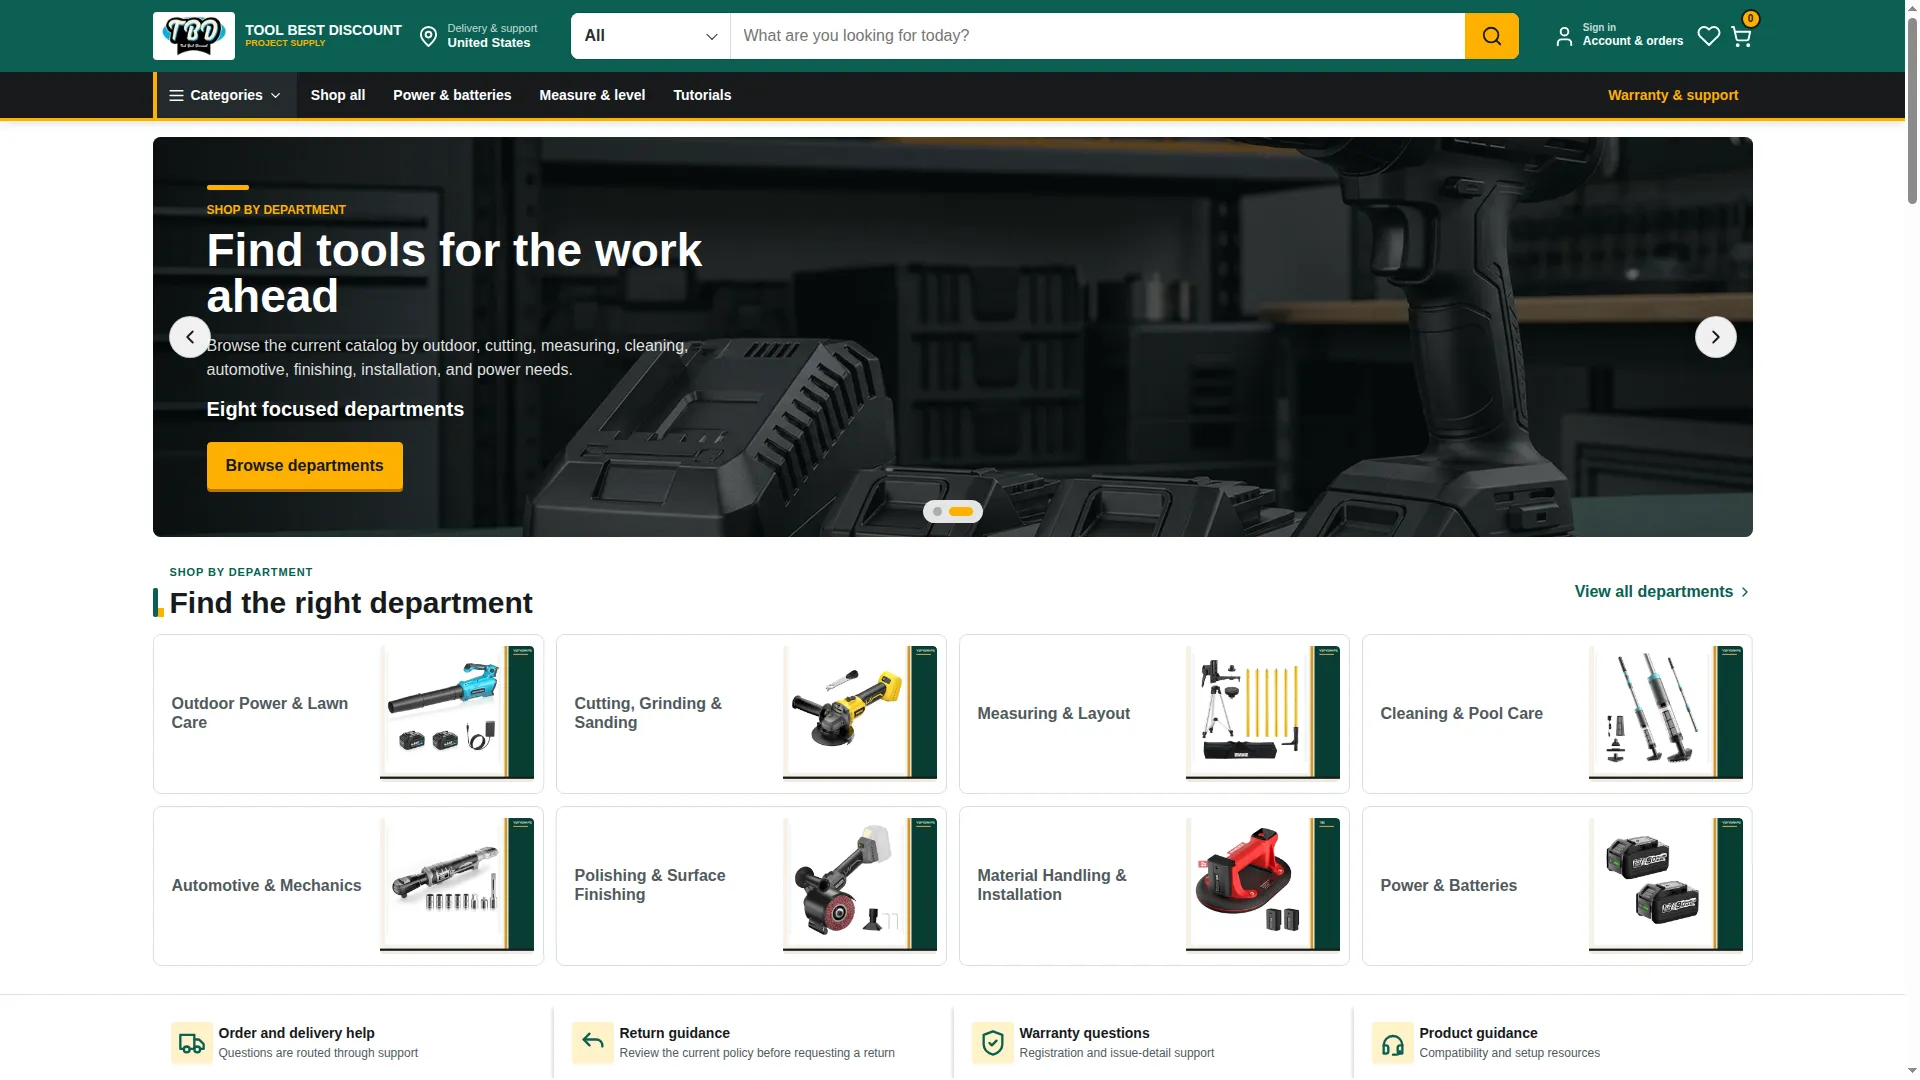Select the active orange carousel indicator
The height and width of the screenshot is (1080, 1920).
tap(961, 511)
